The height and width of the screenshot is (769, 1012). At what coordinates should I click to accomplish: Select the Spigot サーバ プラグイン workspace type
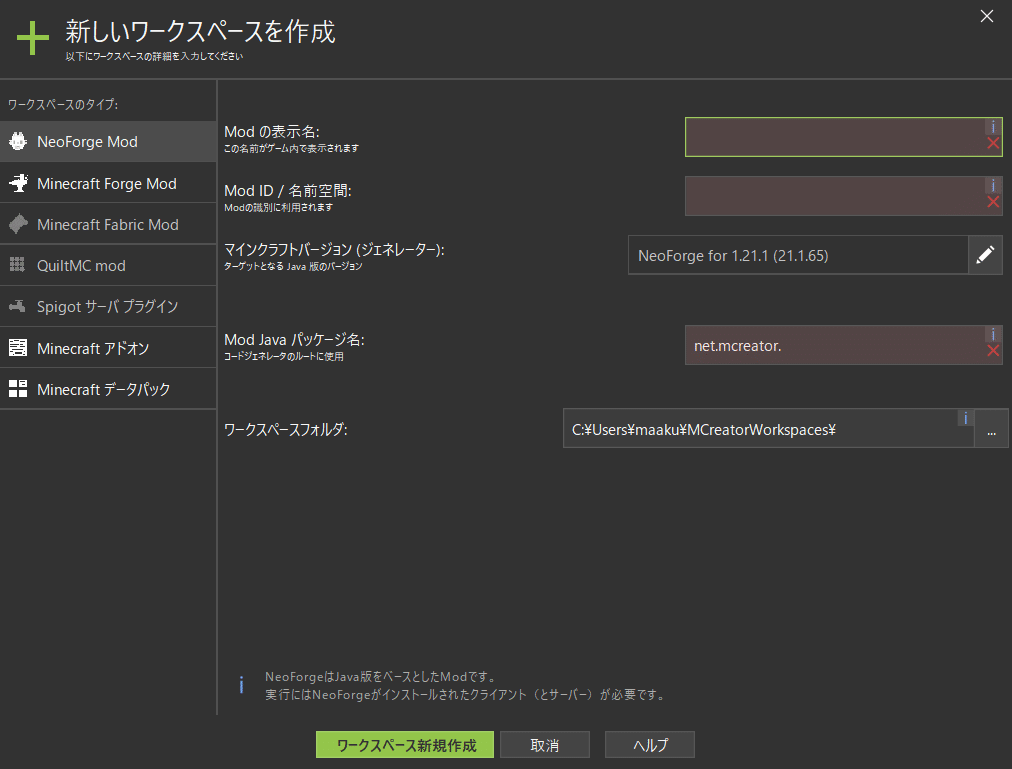(108, 307)
